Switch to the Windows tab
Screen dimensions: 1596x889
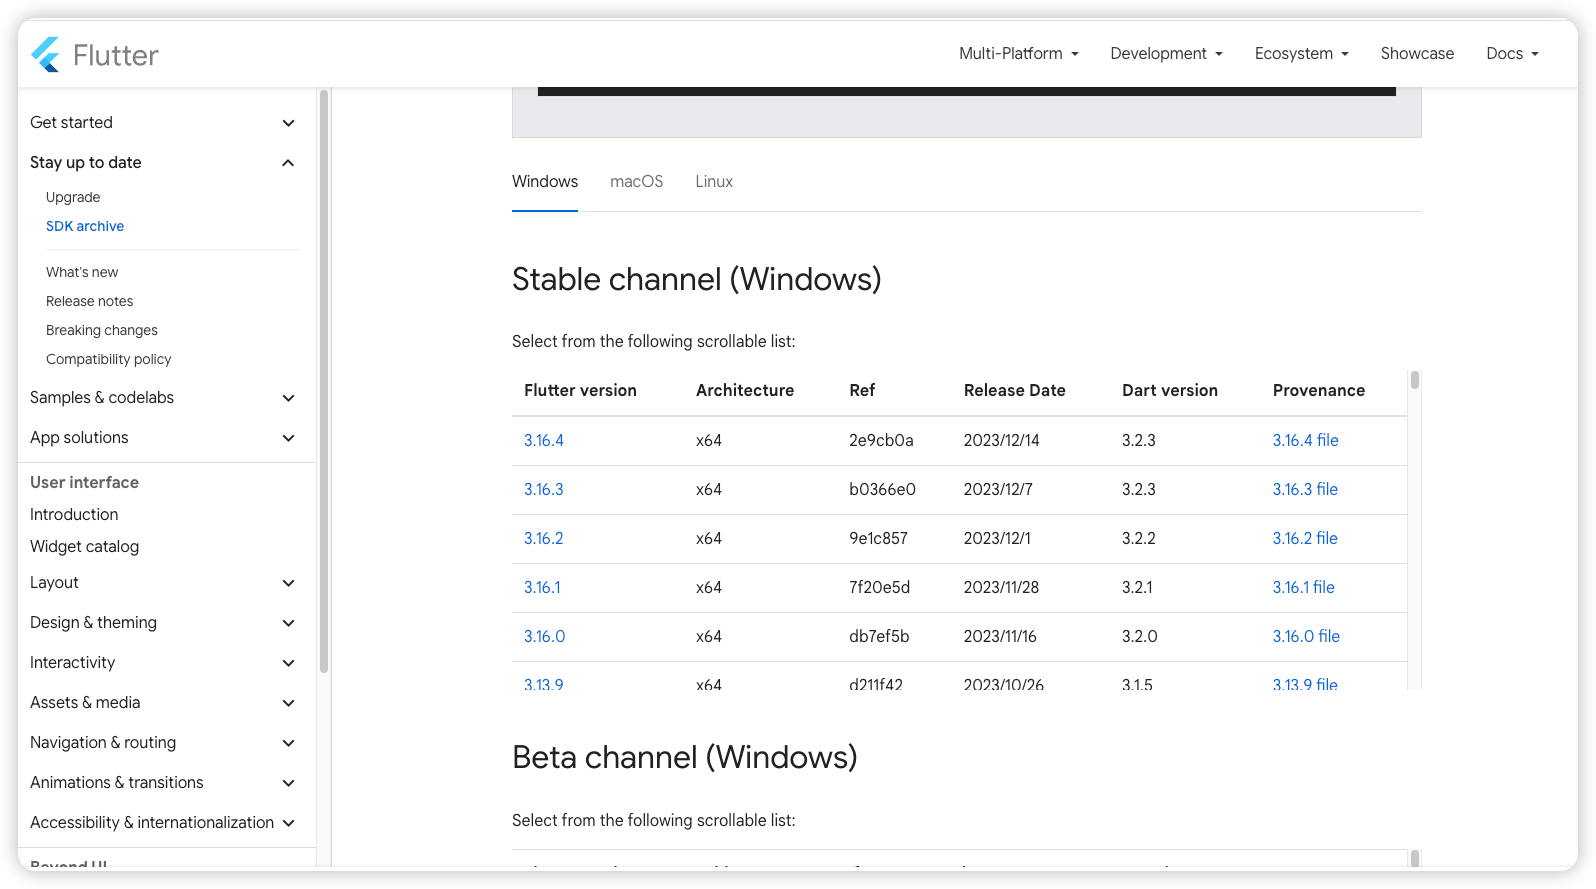tap(545, 181)
